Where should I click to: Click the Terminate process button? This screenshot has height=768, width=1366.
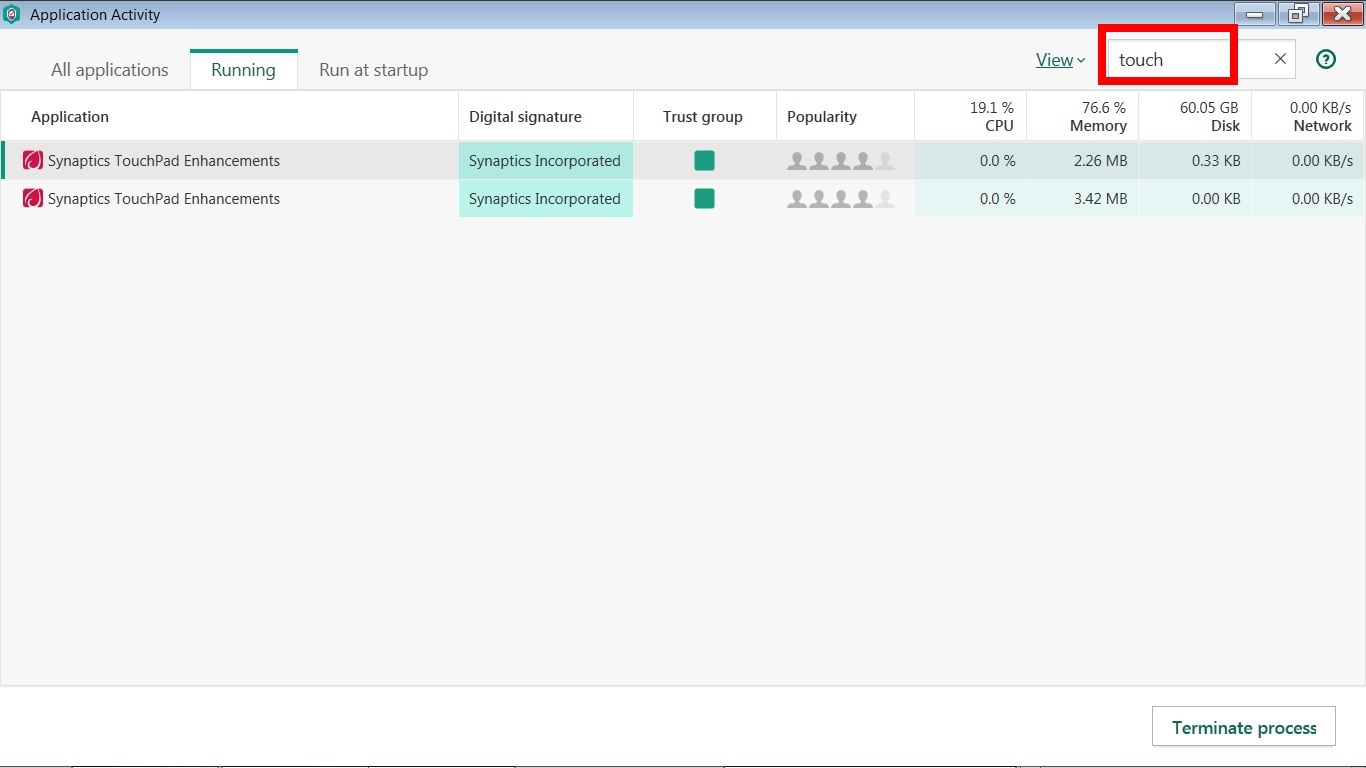point(1244,727)
